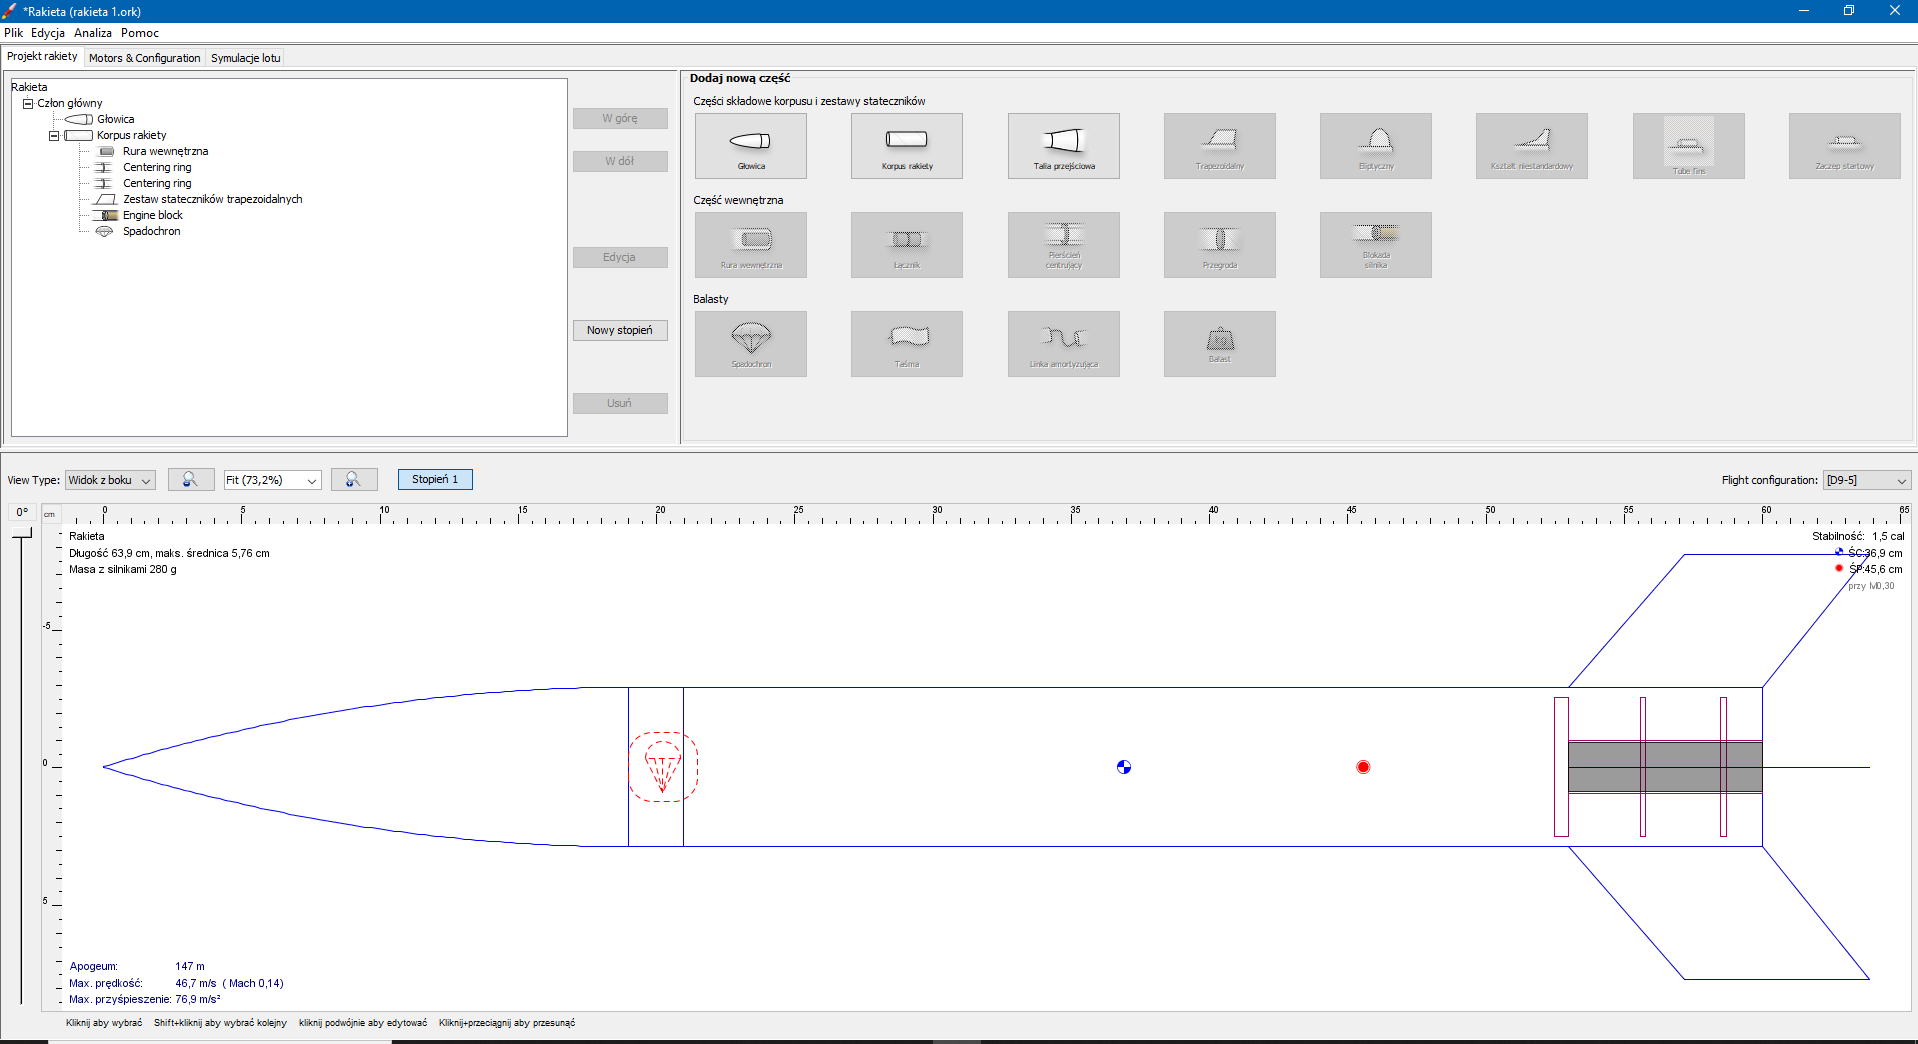
Task: Select Engine block in component tree
Action: pos(152,215)
